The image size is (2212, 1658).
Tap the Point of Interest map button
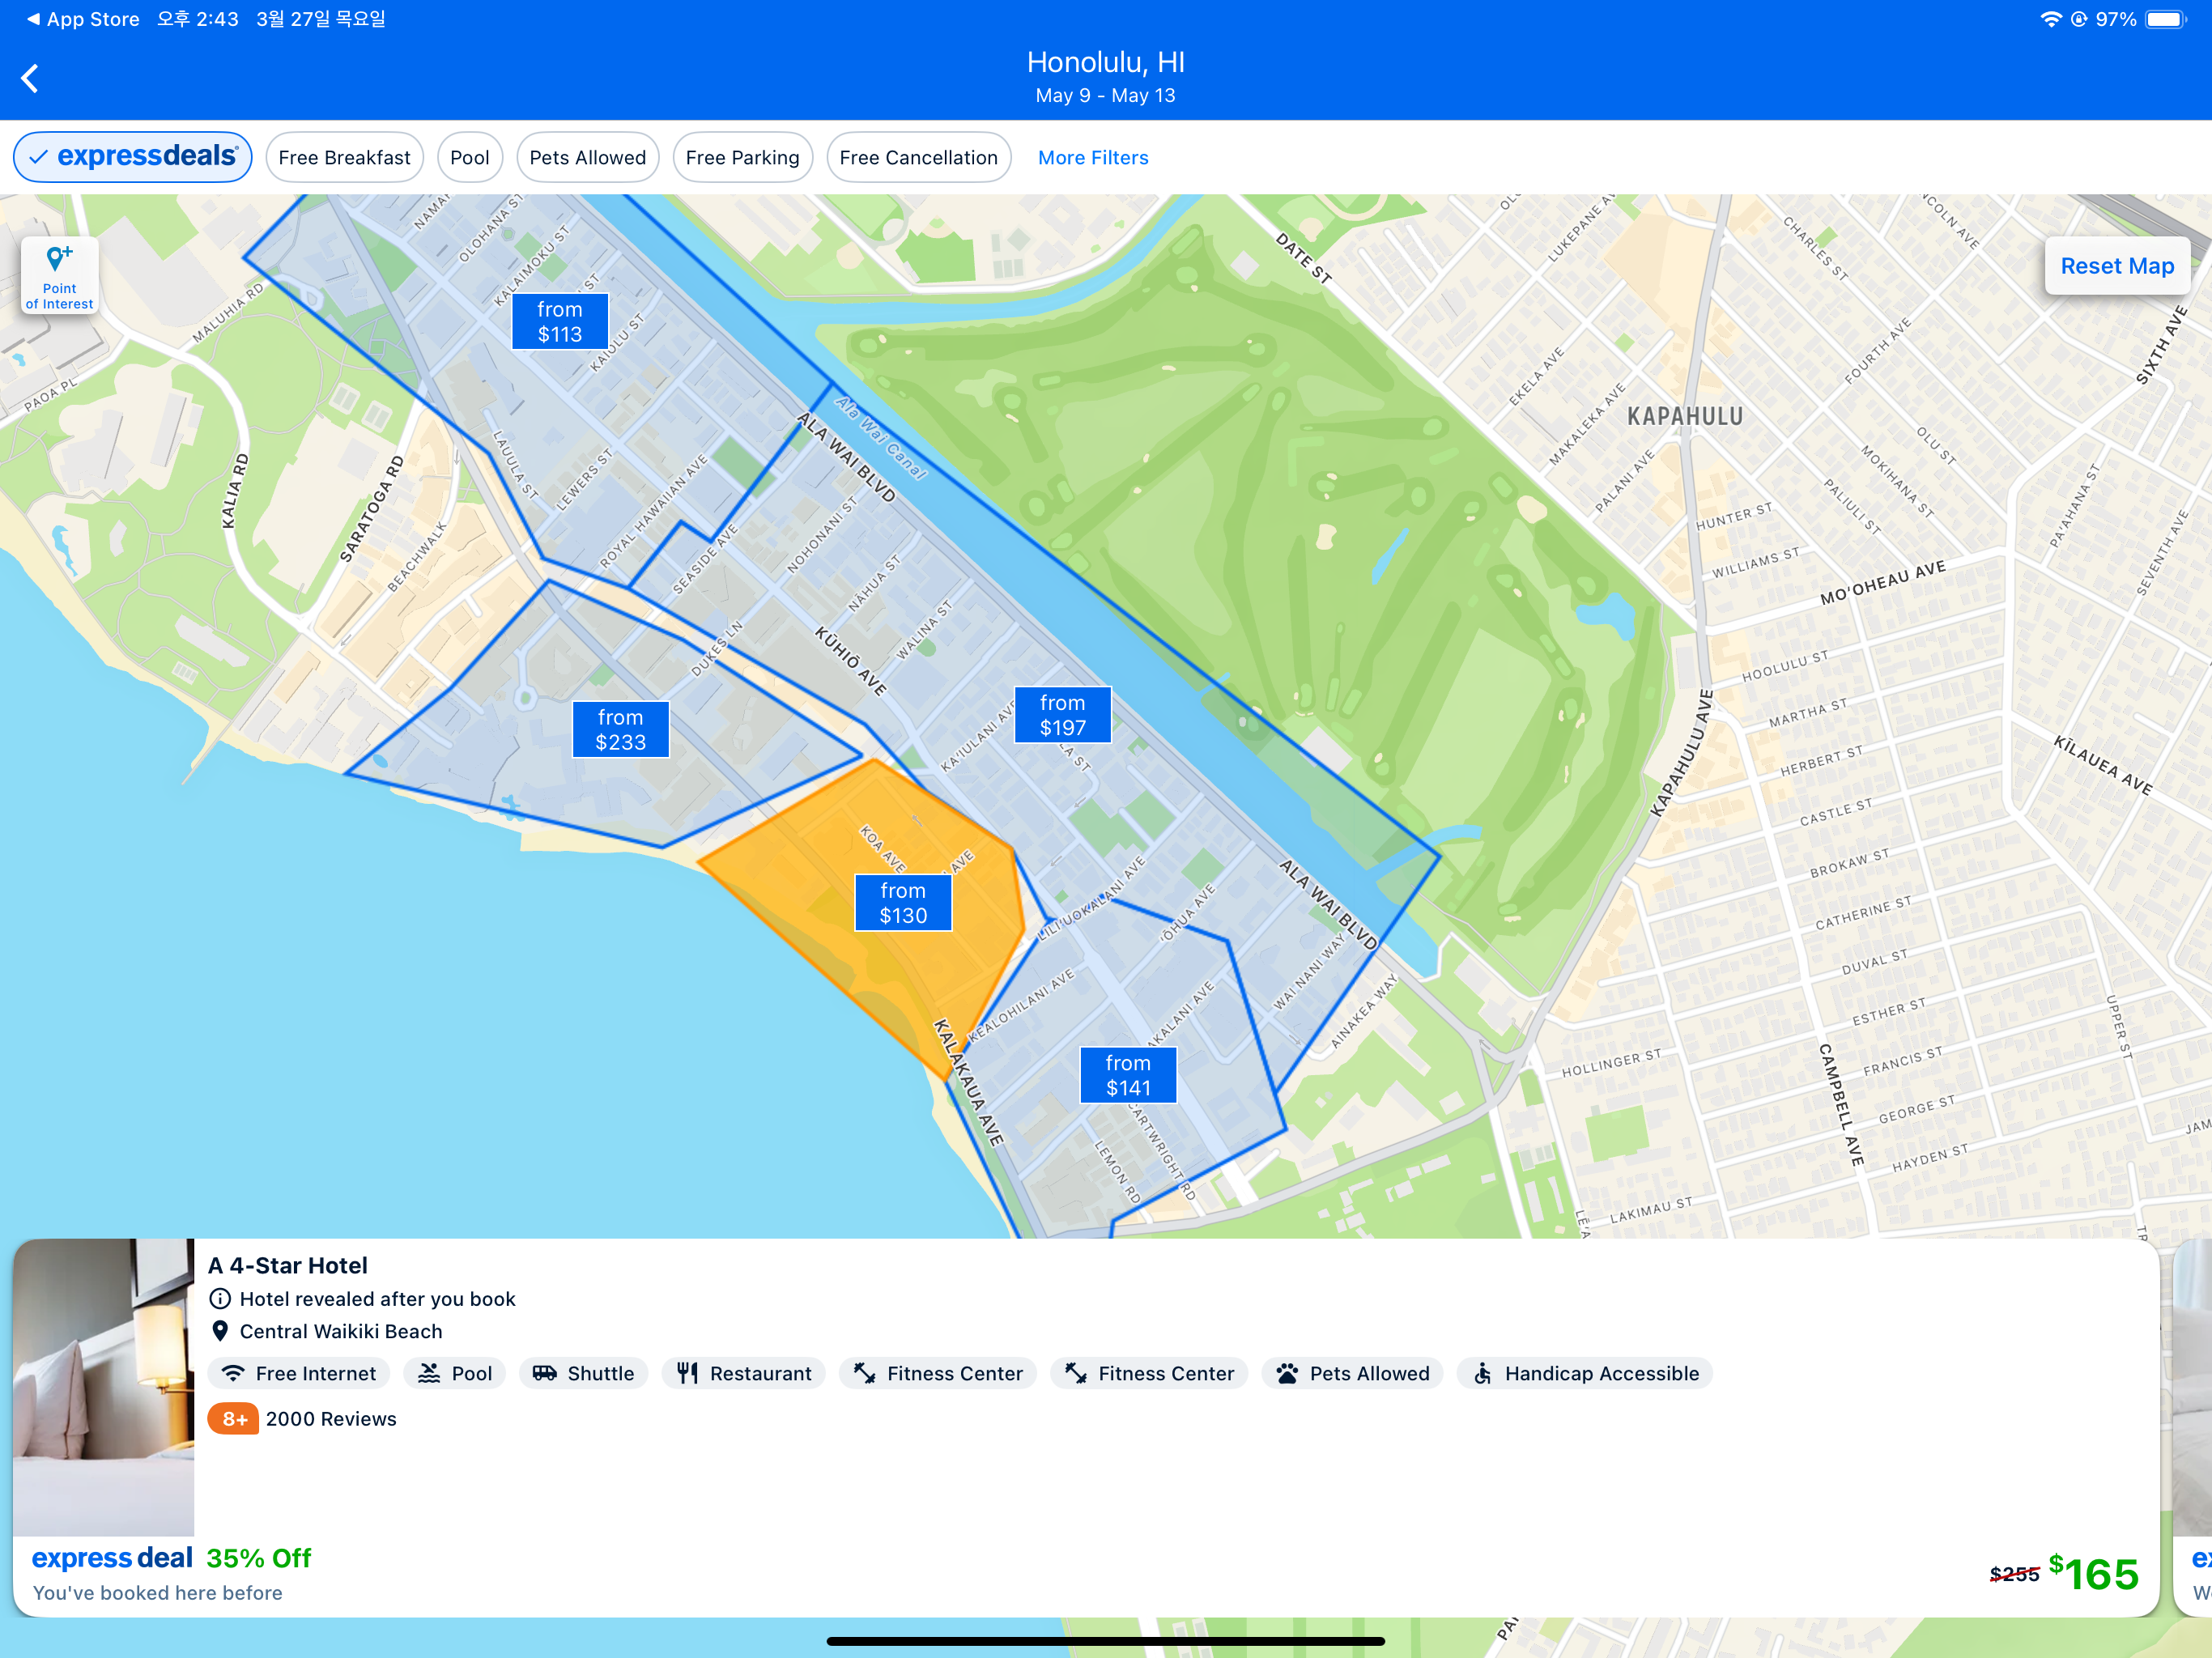tap(60, 276)
